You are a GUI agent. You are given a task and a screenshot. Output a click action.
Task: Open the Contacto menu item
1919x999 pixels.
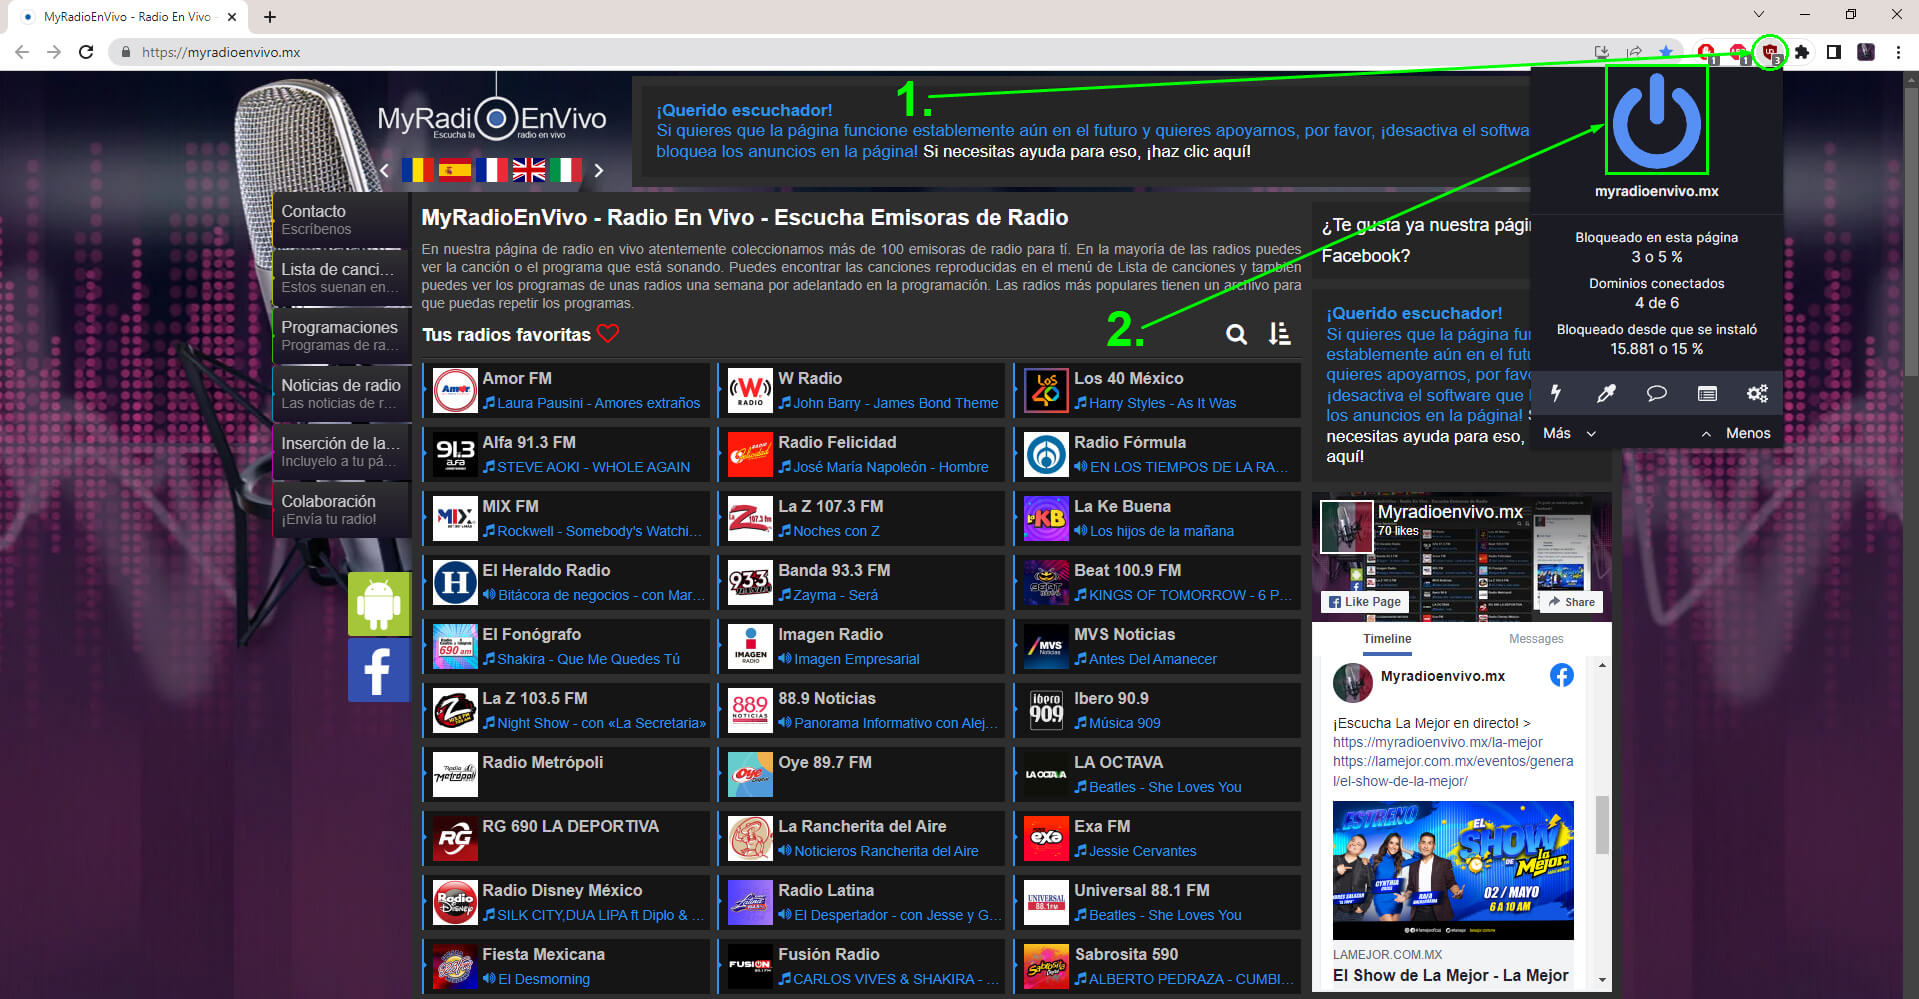(x=342, y=219)
